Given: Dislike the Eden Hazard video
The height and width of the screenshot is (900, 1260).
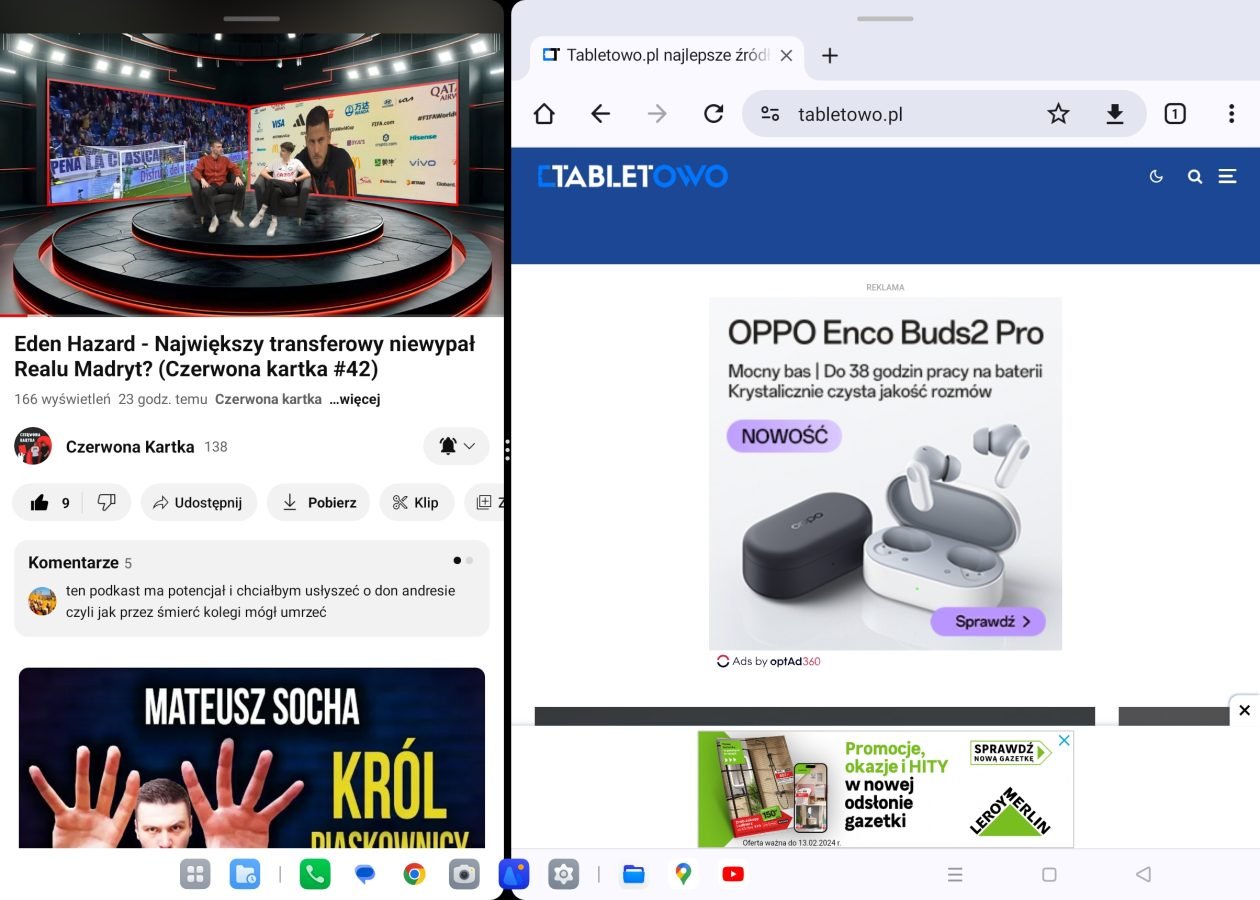Looking at the screenshot, I should [x=106, y=503].
